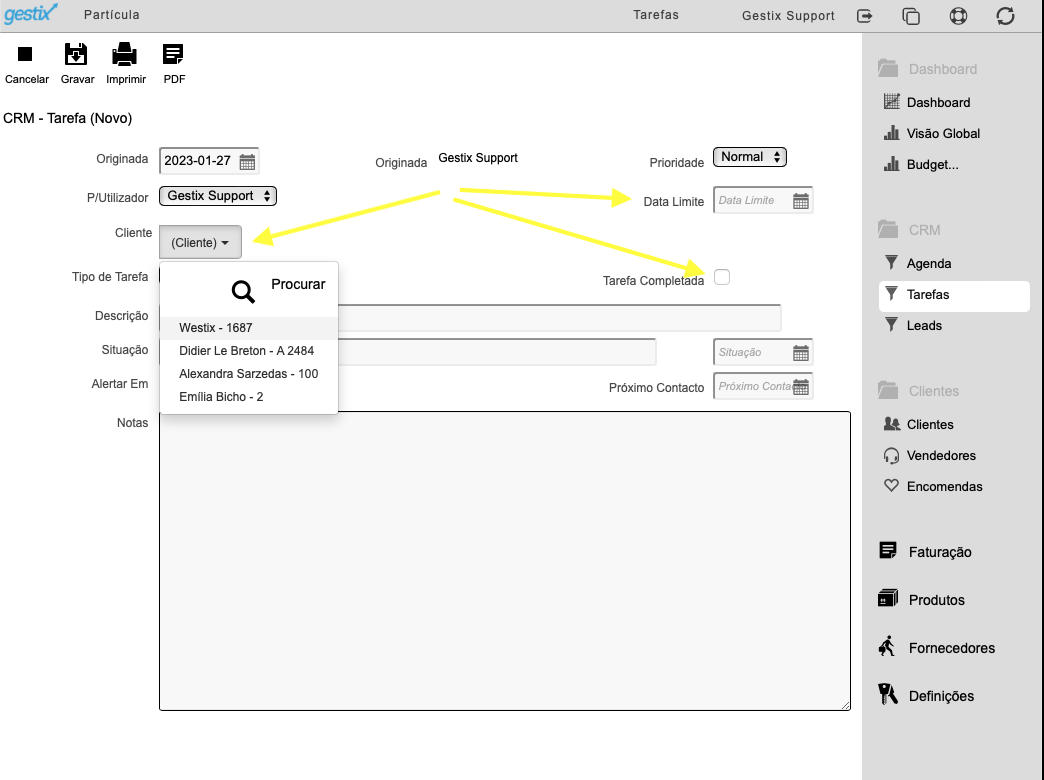This screenshot has height=780, width=1044.
Task: Expand the Dashboard folder section header
Action: click(x=927, y=69)
